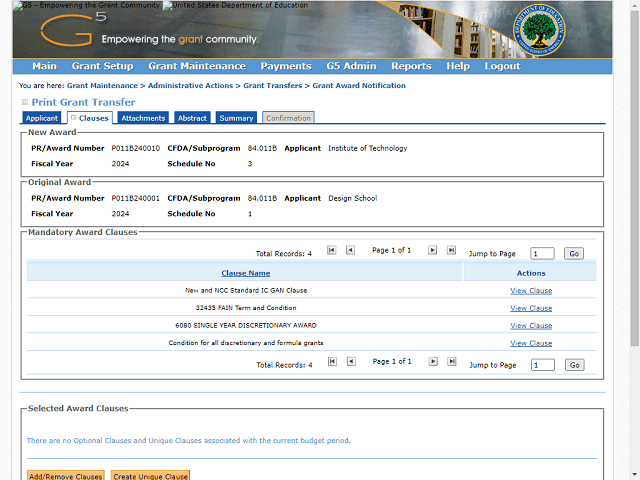Switch to the Summary tab

pyautogui.click(x=236, y=118)
